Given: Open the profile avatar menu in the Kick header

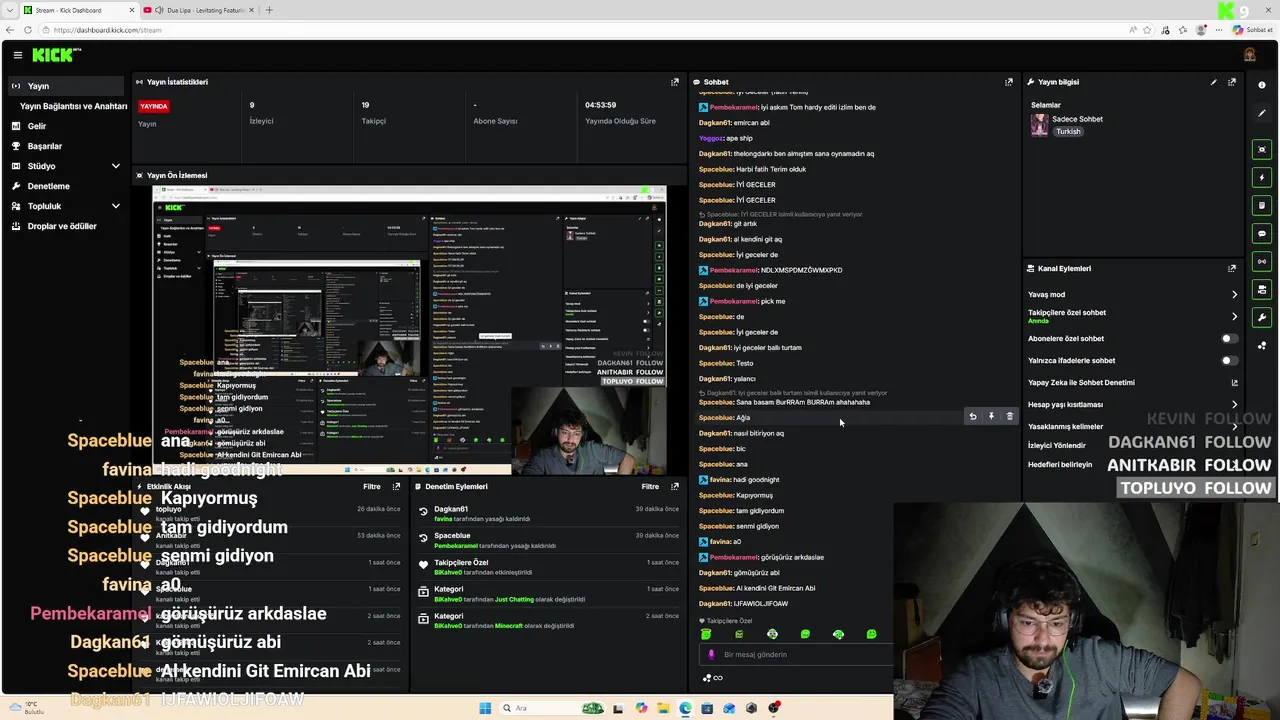Looking at the screenshot, I should 1249,55.
